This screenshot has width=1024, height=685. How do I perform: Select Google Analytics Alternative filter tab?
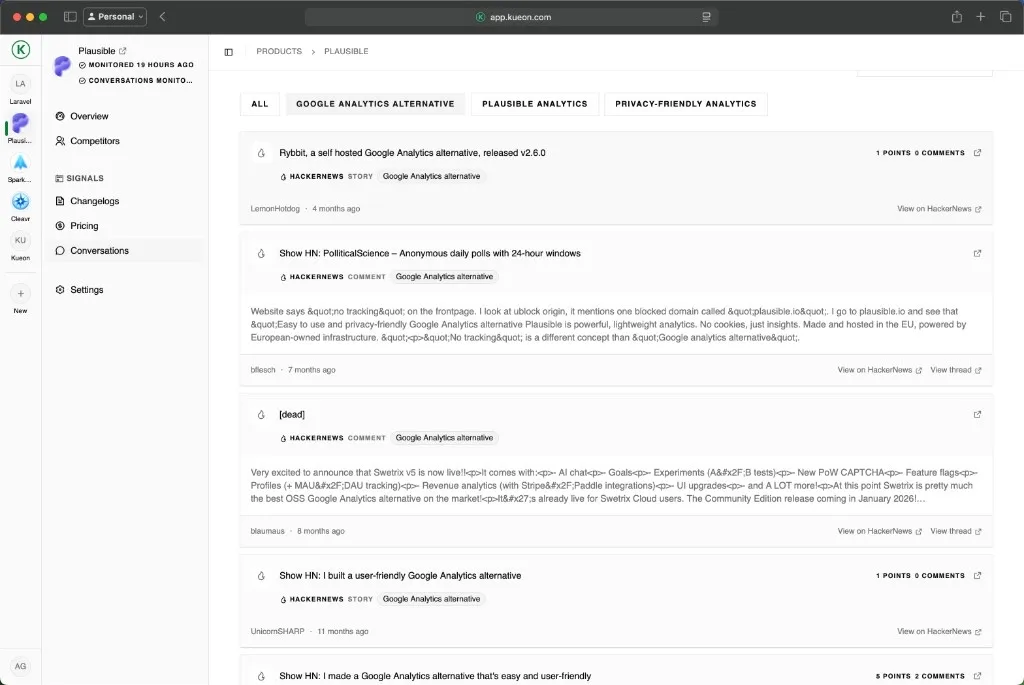click(x=375, y=104)
